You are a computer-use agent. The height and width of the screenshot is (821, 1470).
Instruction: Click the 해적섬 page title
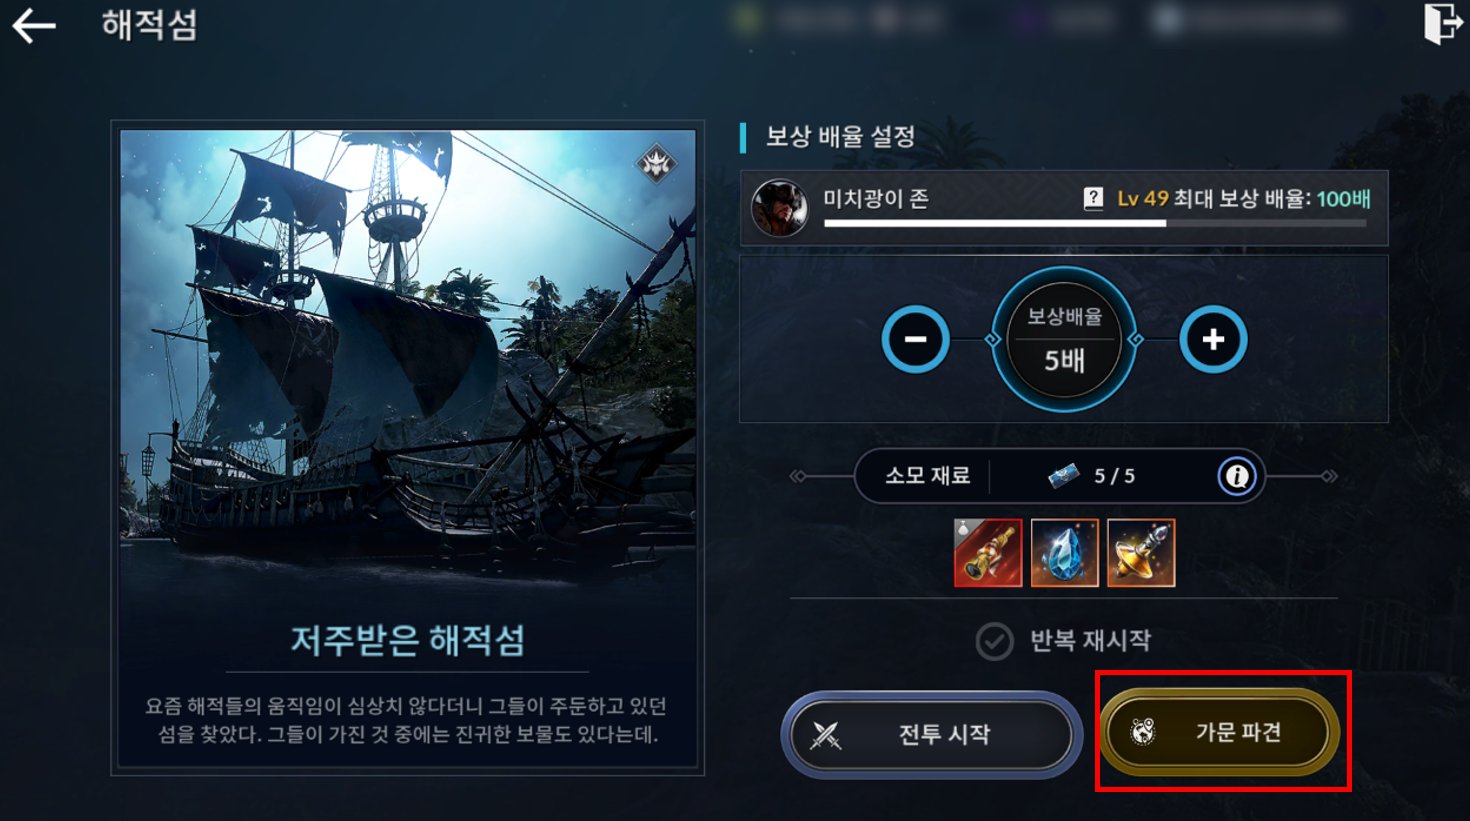click(x=150, y=25)
